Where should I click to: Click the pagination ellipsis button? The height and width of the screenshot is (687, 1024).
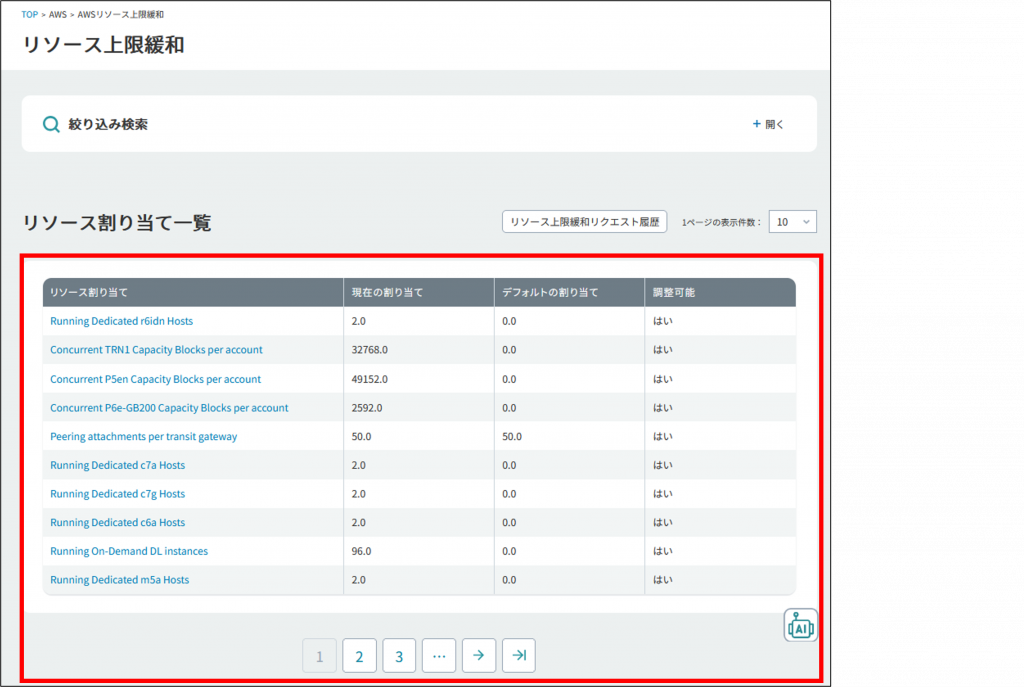coord(438,656)
